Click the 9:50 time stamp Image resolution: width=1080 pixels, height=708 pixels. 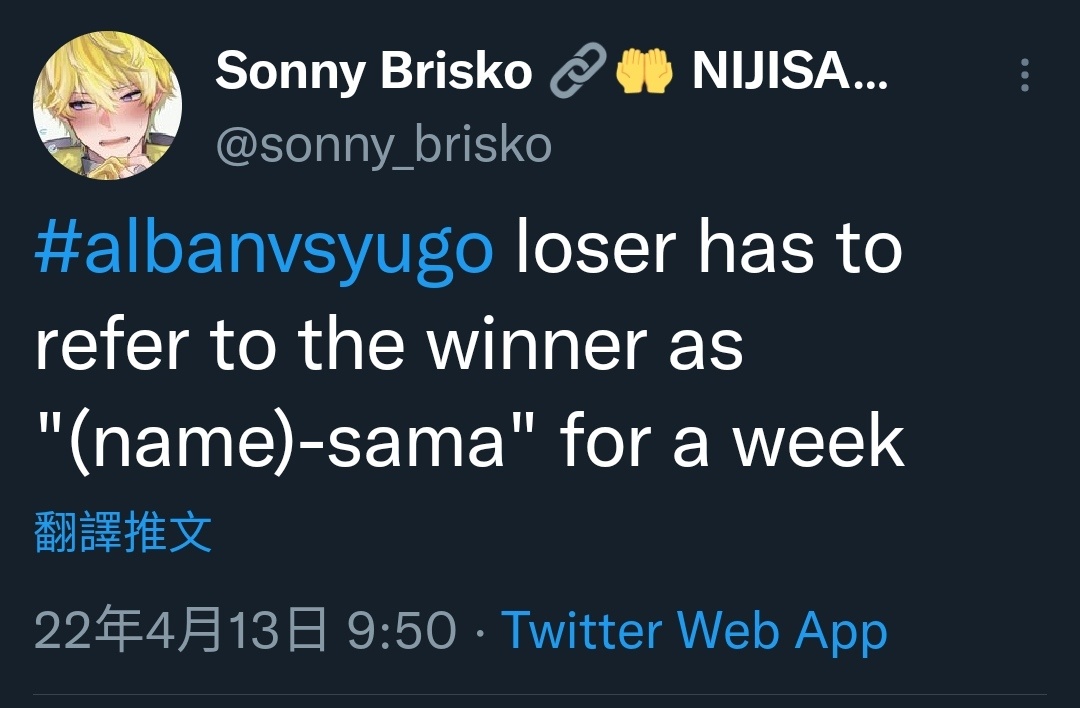[x=402, y=629]
